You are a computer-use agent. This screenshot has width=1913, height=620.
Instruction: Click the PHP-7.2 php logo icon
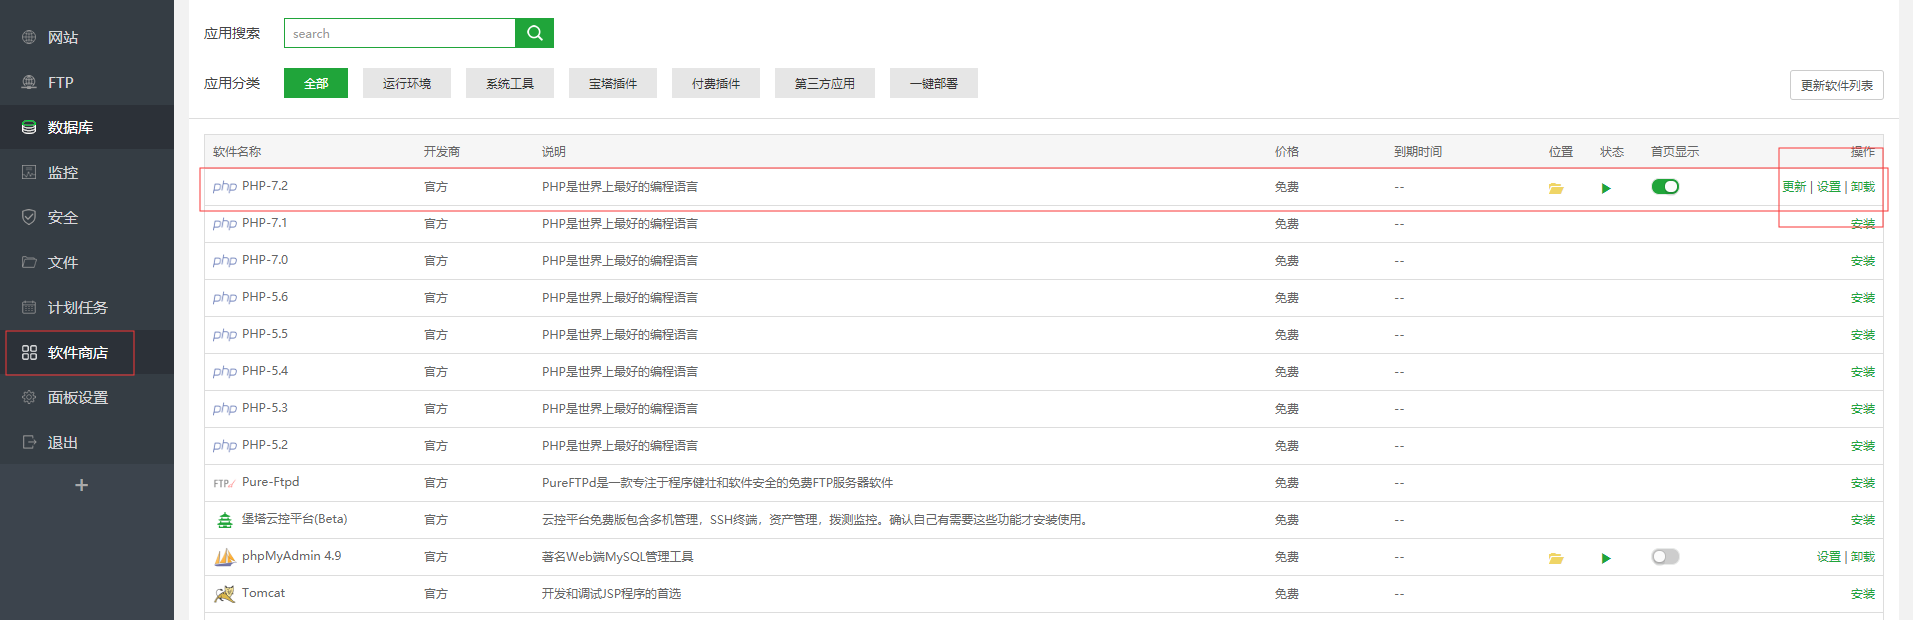[225, 187]
